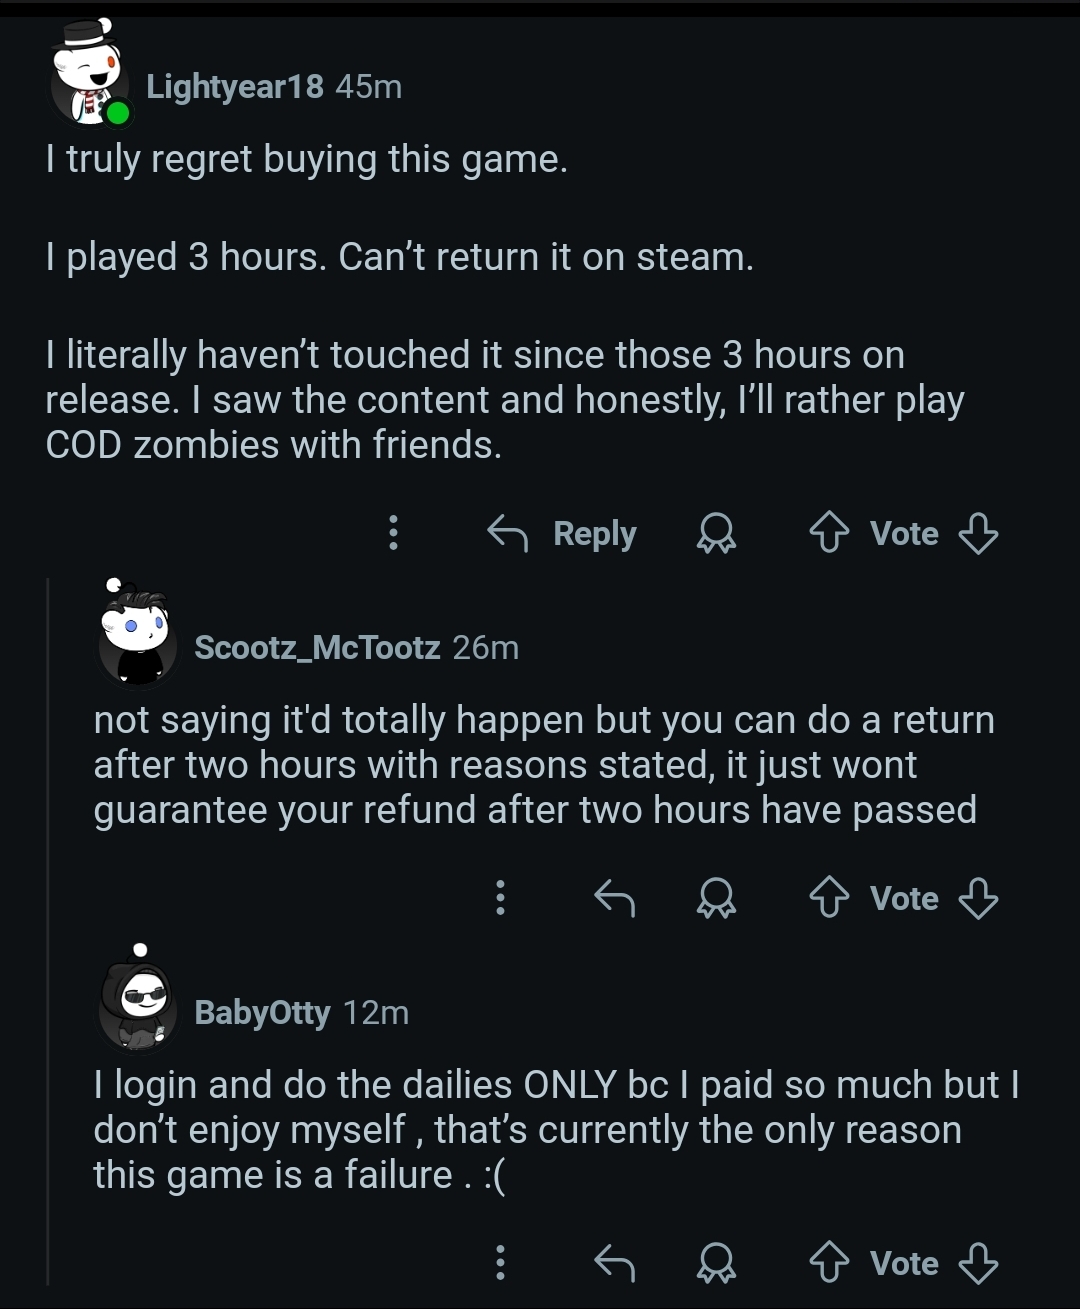The image size is (1080, 1309).
Task: Downvote Scootz_McTootz's comment
Action: (x=978, y=898)
